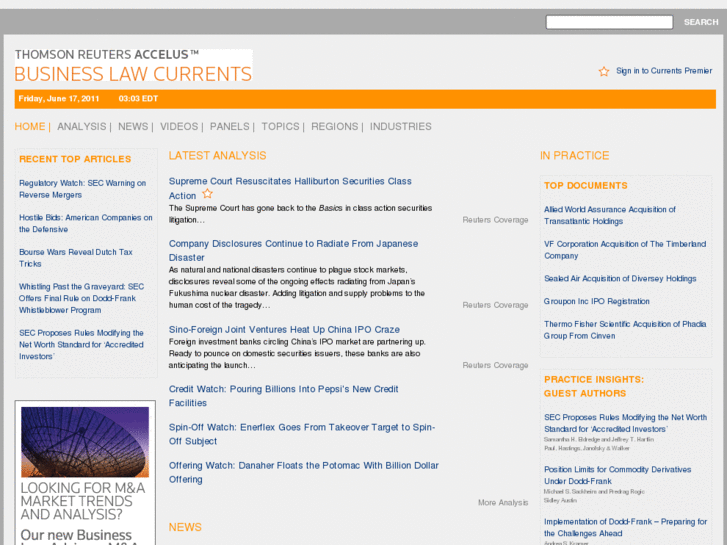727x545 pixels.
Task: Click the LATEST ANALYSIS heading
Action: pyautogui.click(x=217, y=155)
